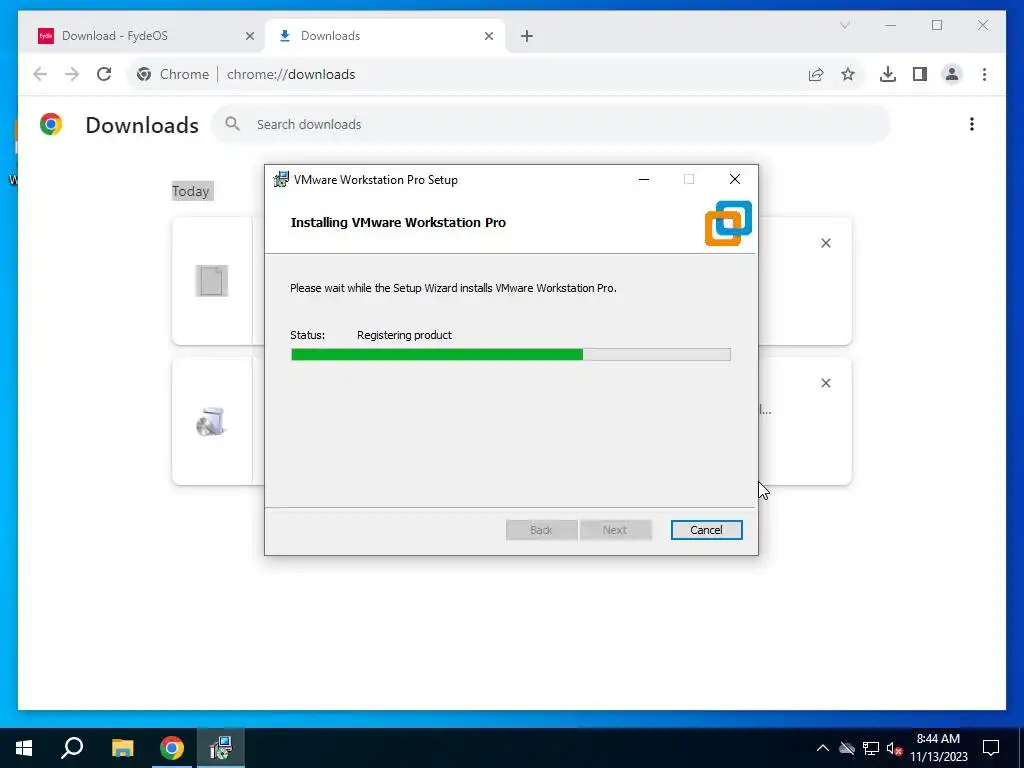Open the tab search chevron in Chrome

coord(844,25)
